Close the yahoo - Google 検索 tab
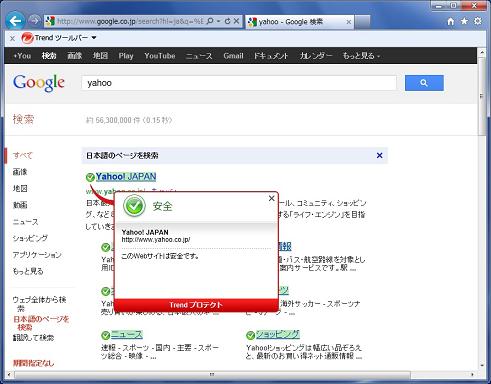The image size is (491, 384). click(349, 22)
